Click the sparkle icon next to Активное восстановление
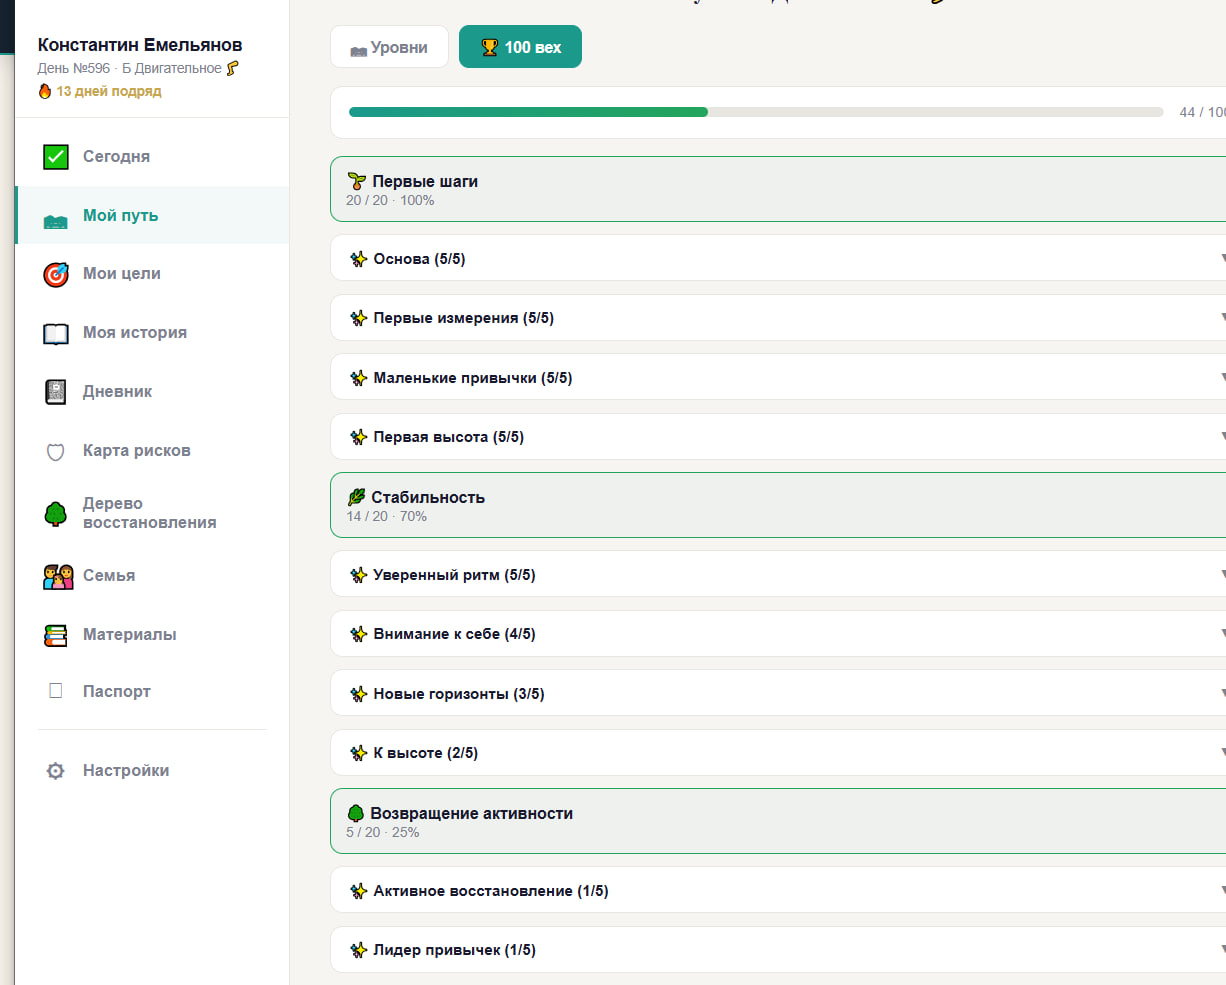This screenshot has height=985, width=1226. 359,891
